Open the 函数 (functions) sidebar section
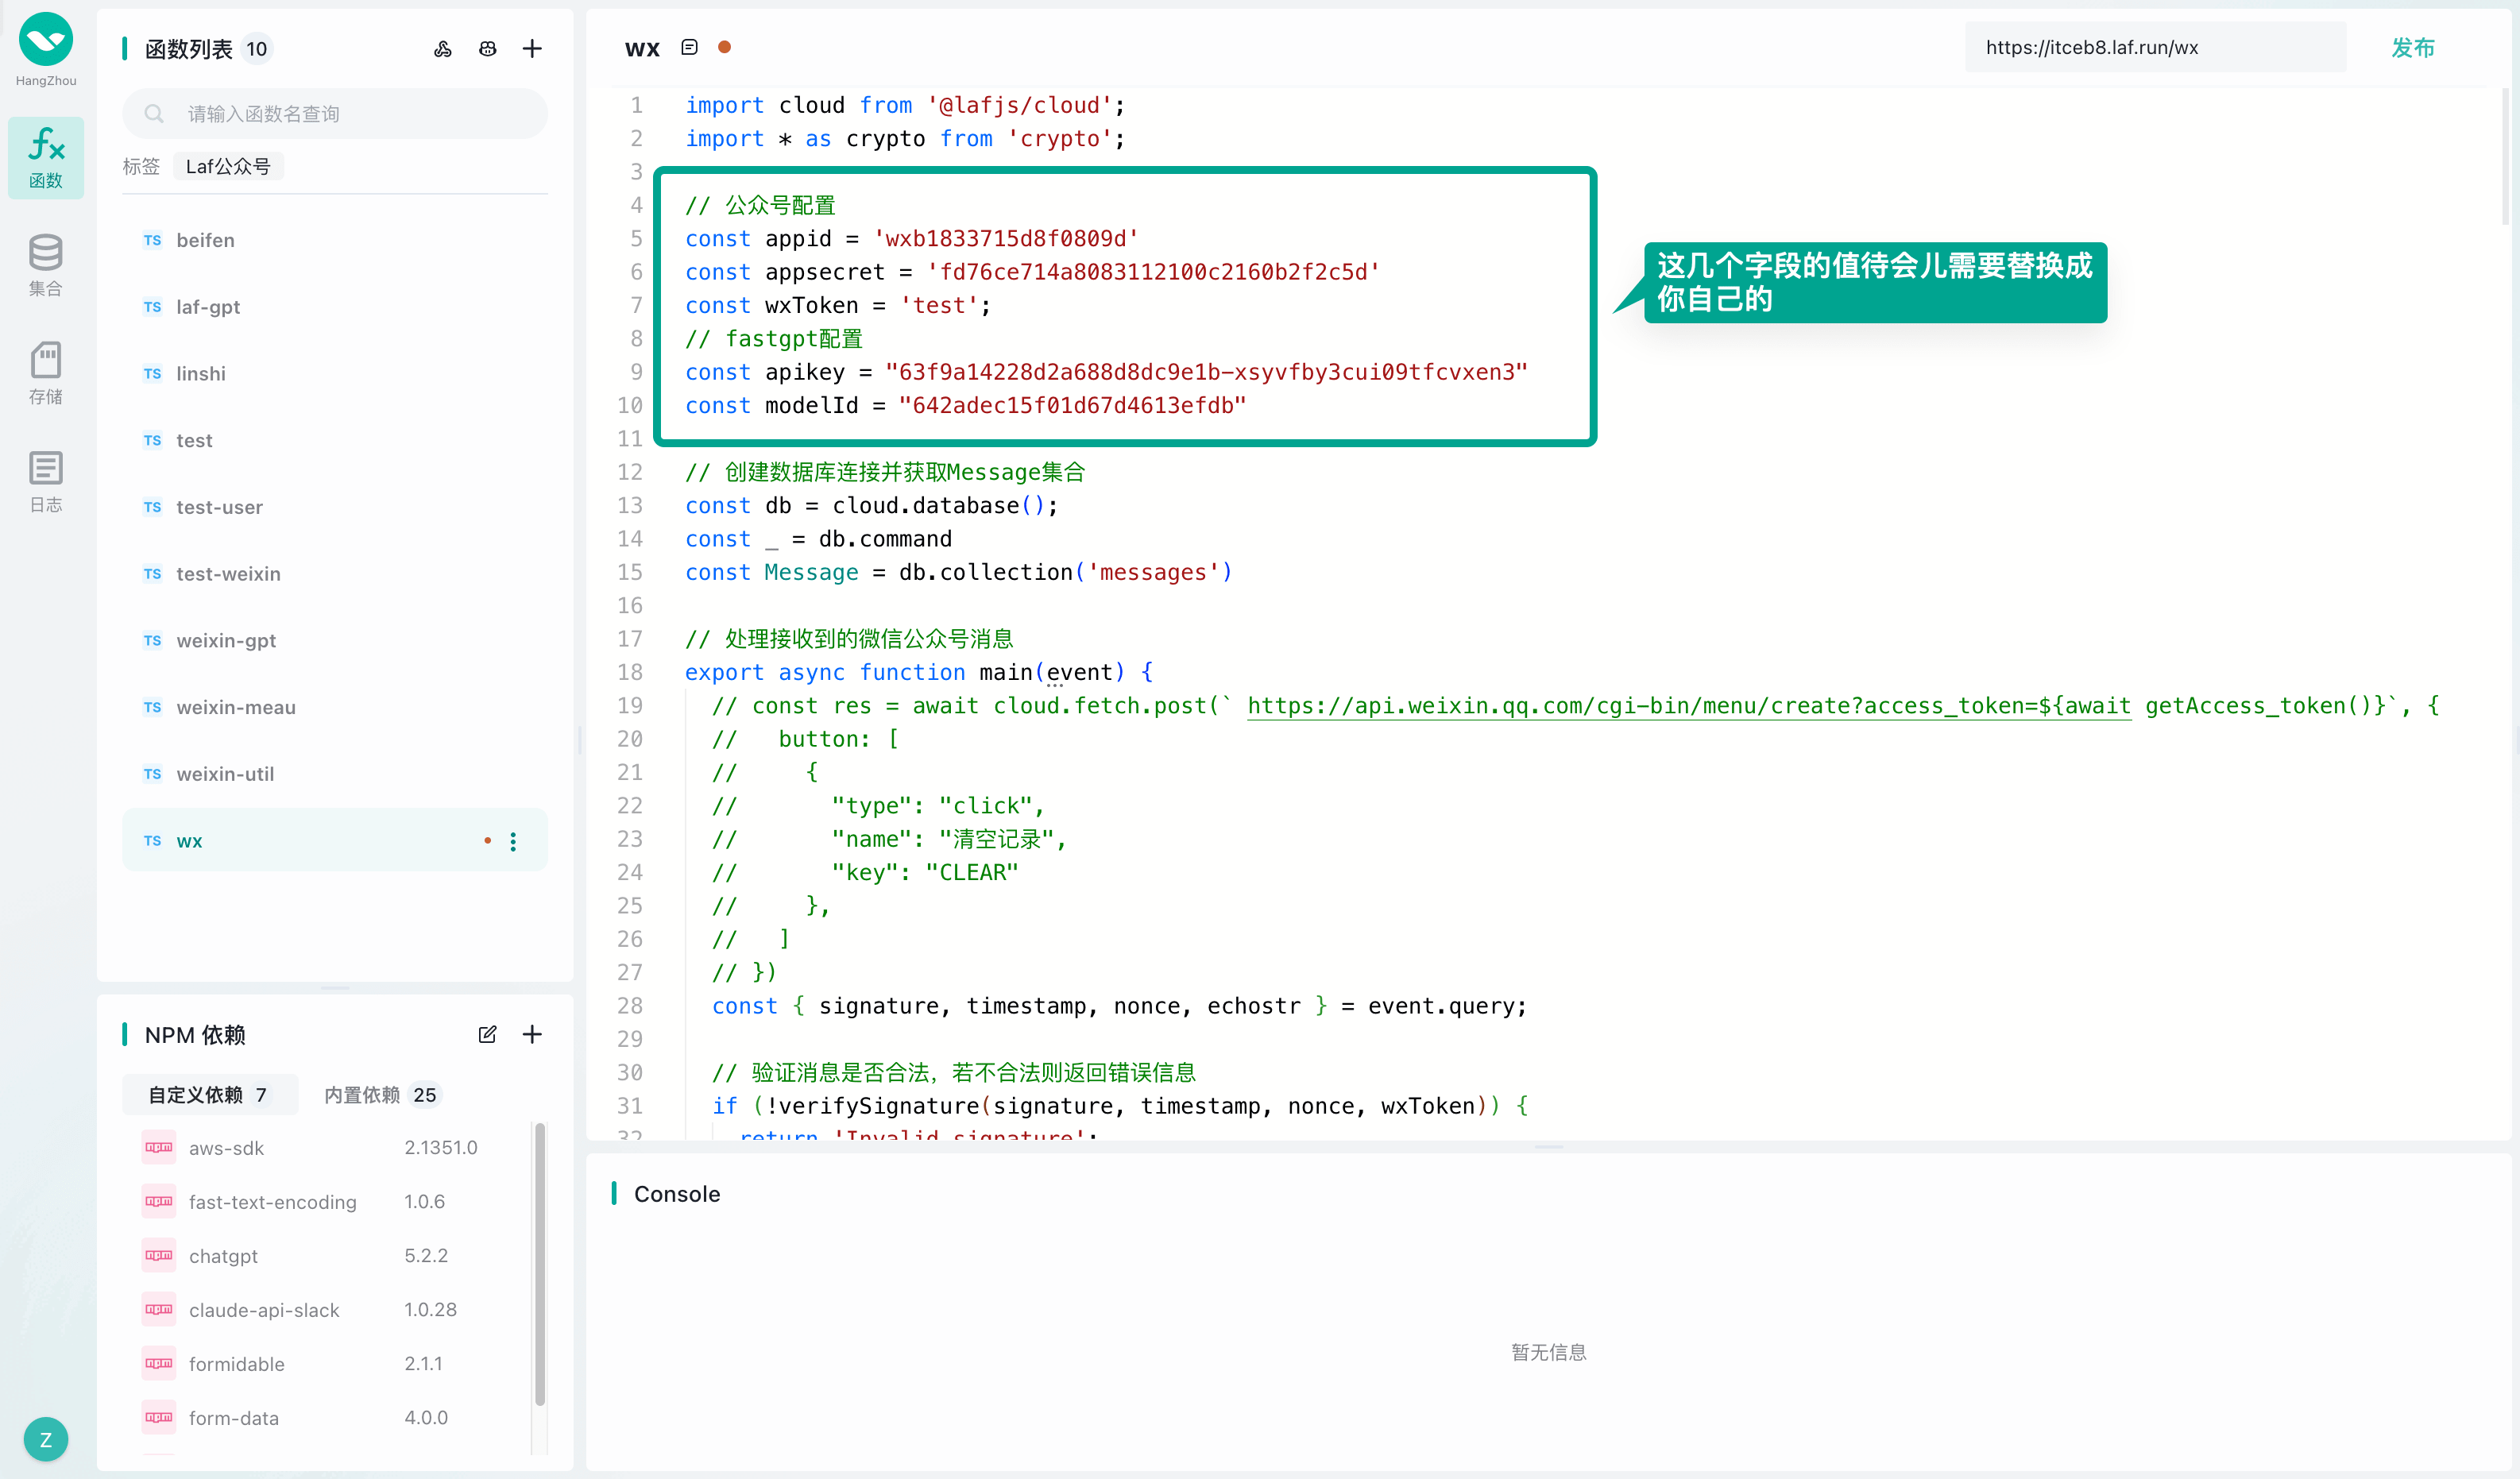2520x1479 pixels. 46,157
